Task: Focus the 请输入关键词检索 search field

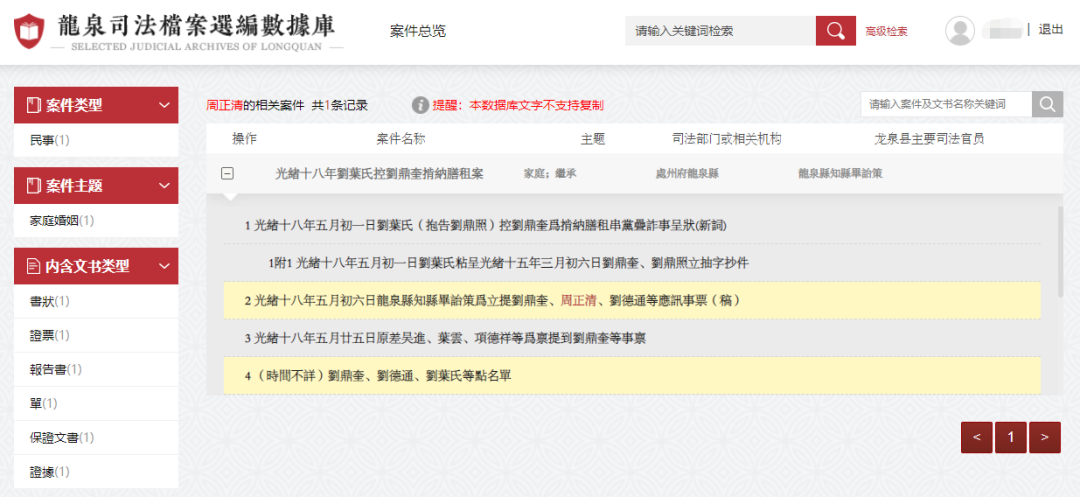Action: pos(720,31)
